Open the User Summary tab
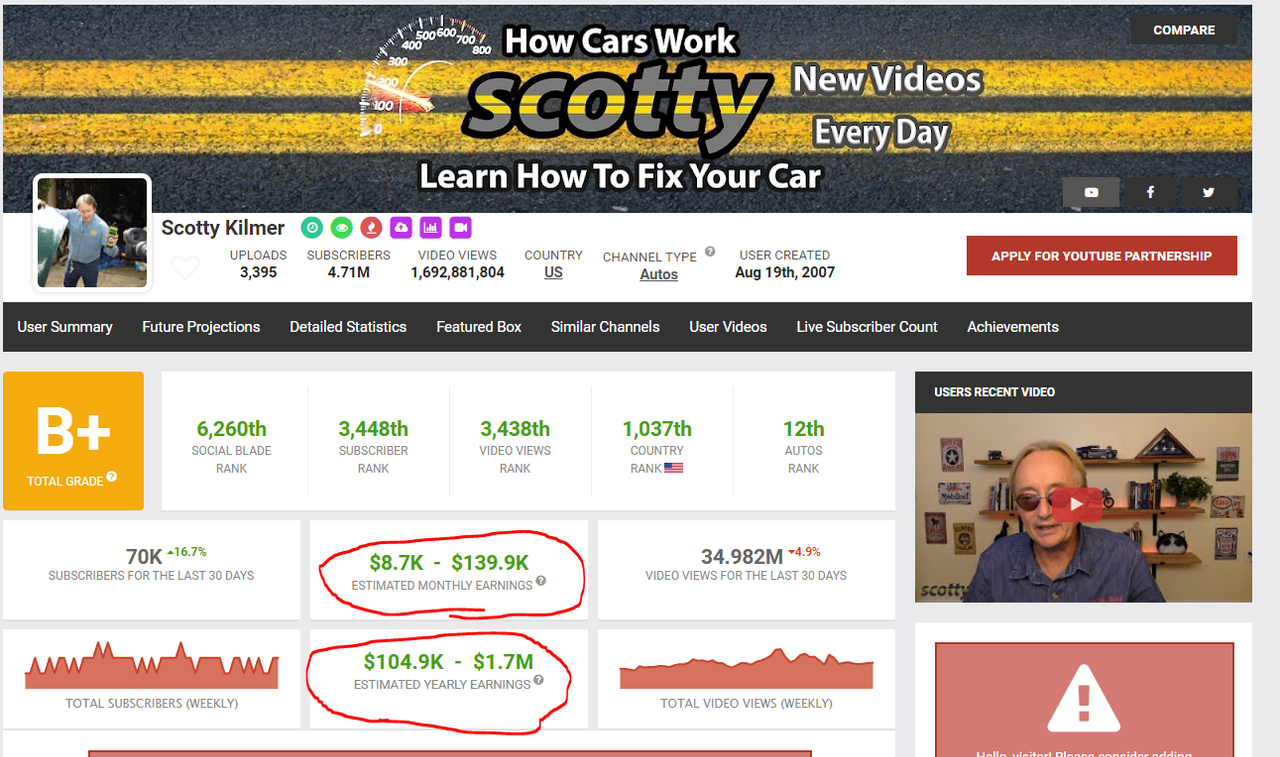 pyautogui.click(x=65, y=327)
